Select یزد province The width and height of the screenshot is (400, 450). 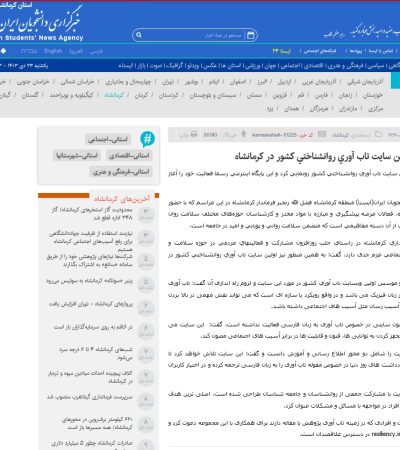coord(270,109)
